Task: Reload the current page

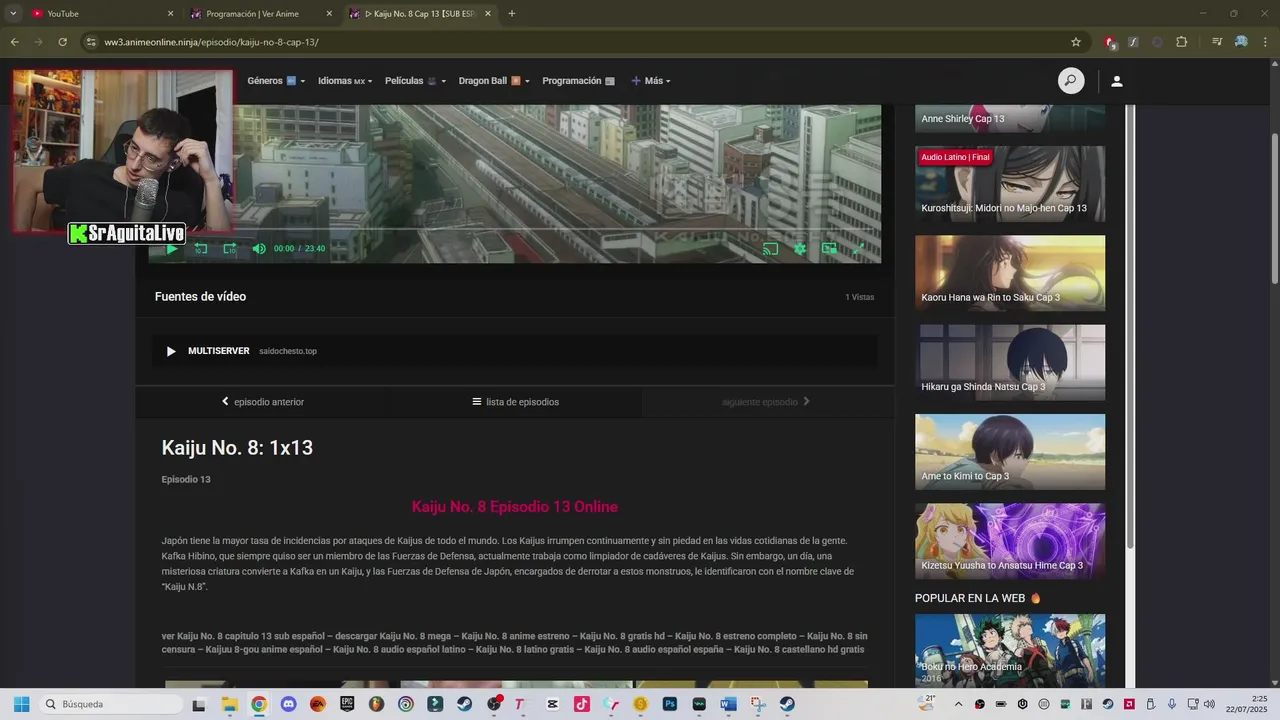Action: 62,42
